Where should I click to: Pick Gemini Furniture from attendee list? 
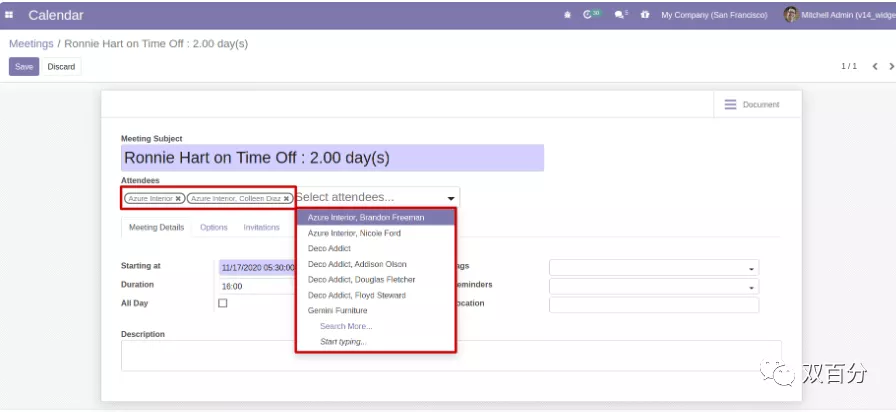coord(375,311)
